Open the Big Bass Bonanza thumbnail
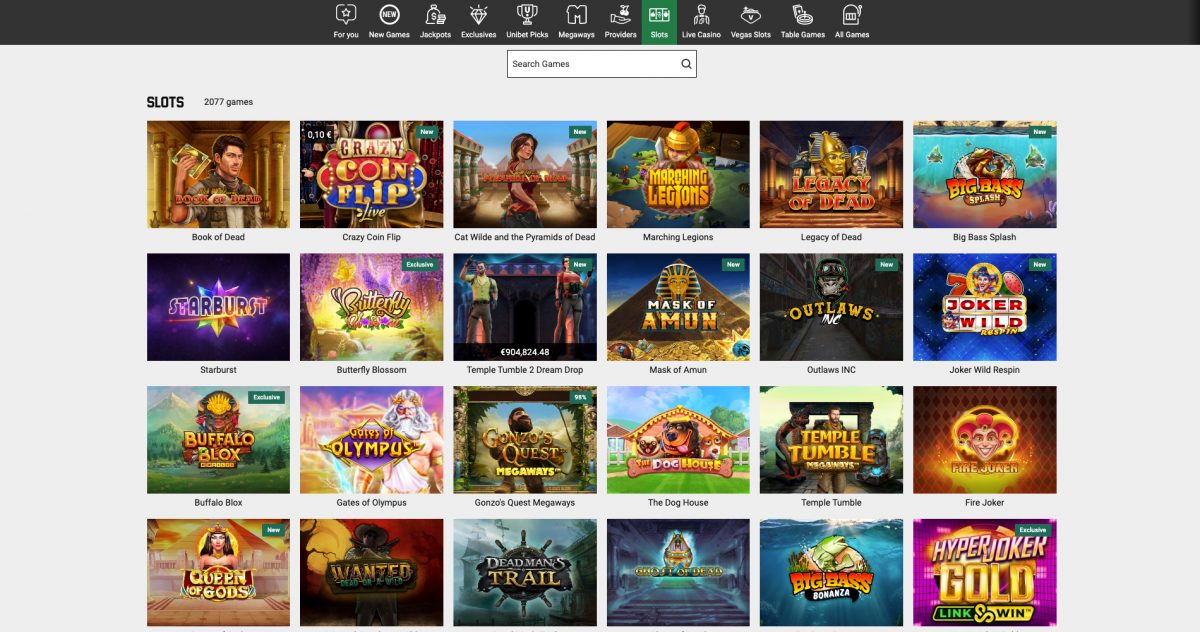 (831, 572)
